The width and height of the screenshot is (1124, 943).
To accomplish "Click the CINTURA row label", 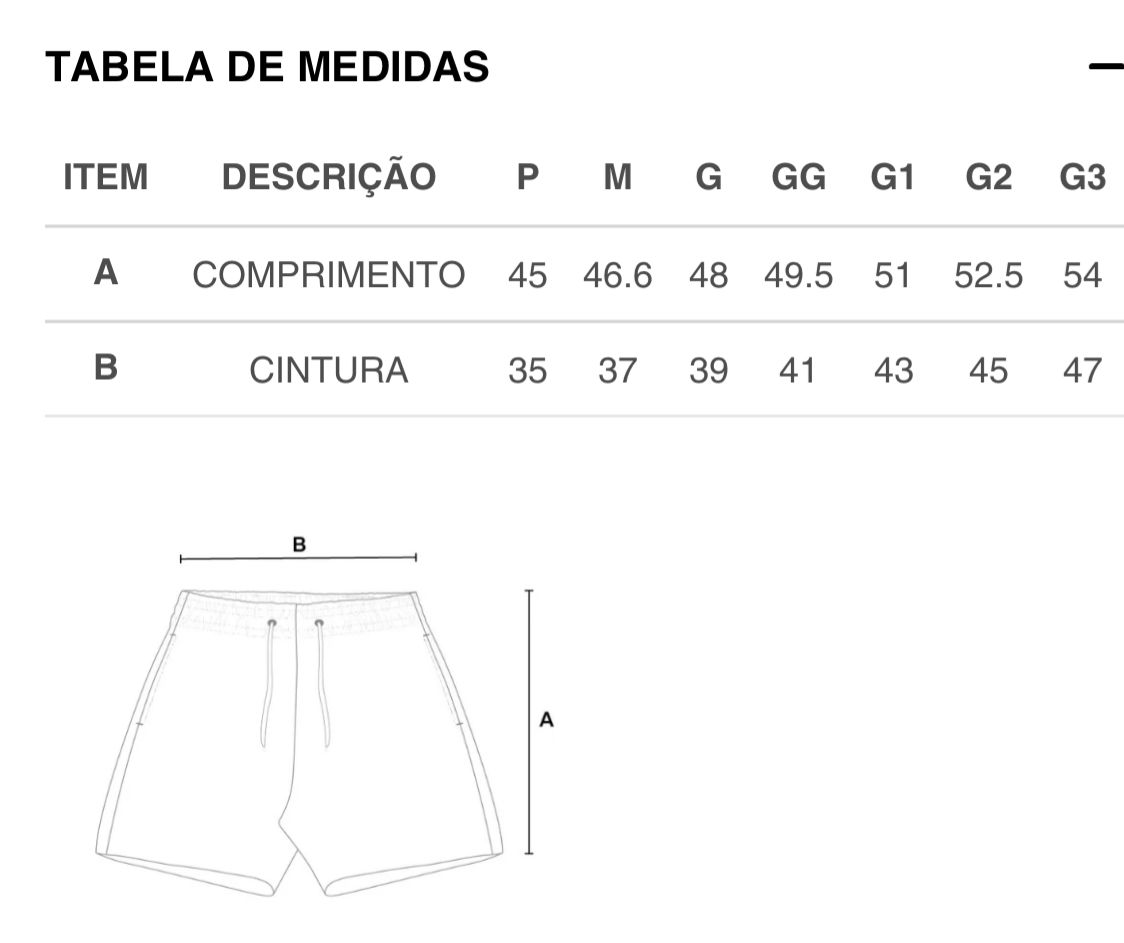I will pos(329,370).
